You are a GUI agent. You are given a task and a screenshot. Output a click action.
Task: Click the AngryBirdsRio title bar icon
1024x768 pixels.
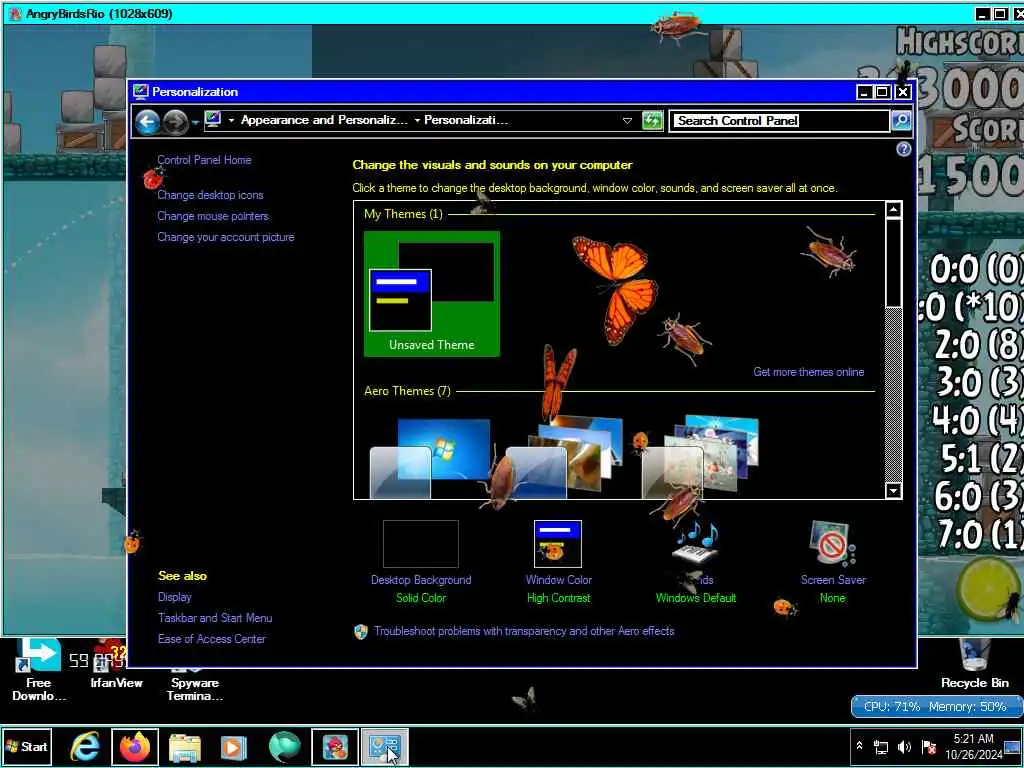16,14
